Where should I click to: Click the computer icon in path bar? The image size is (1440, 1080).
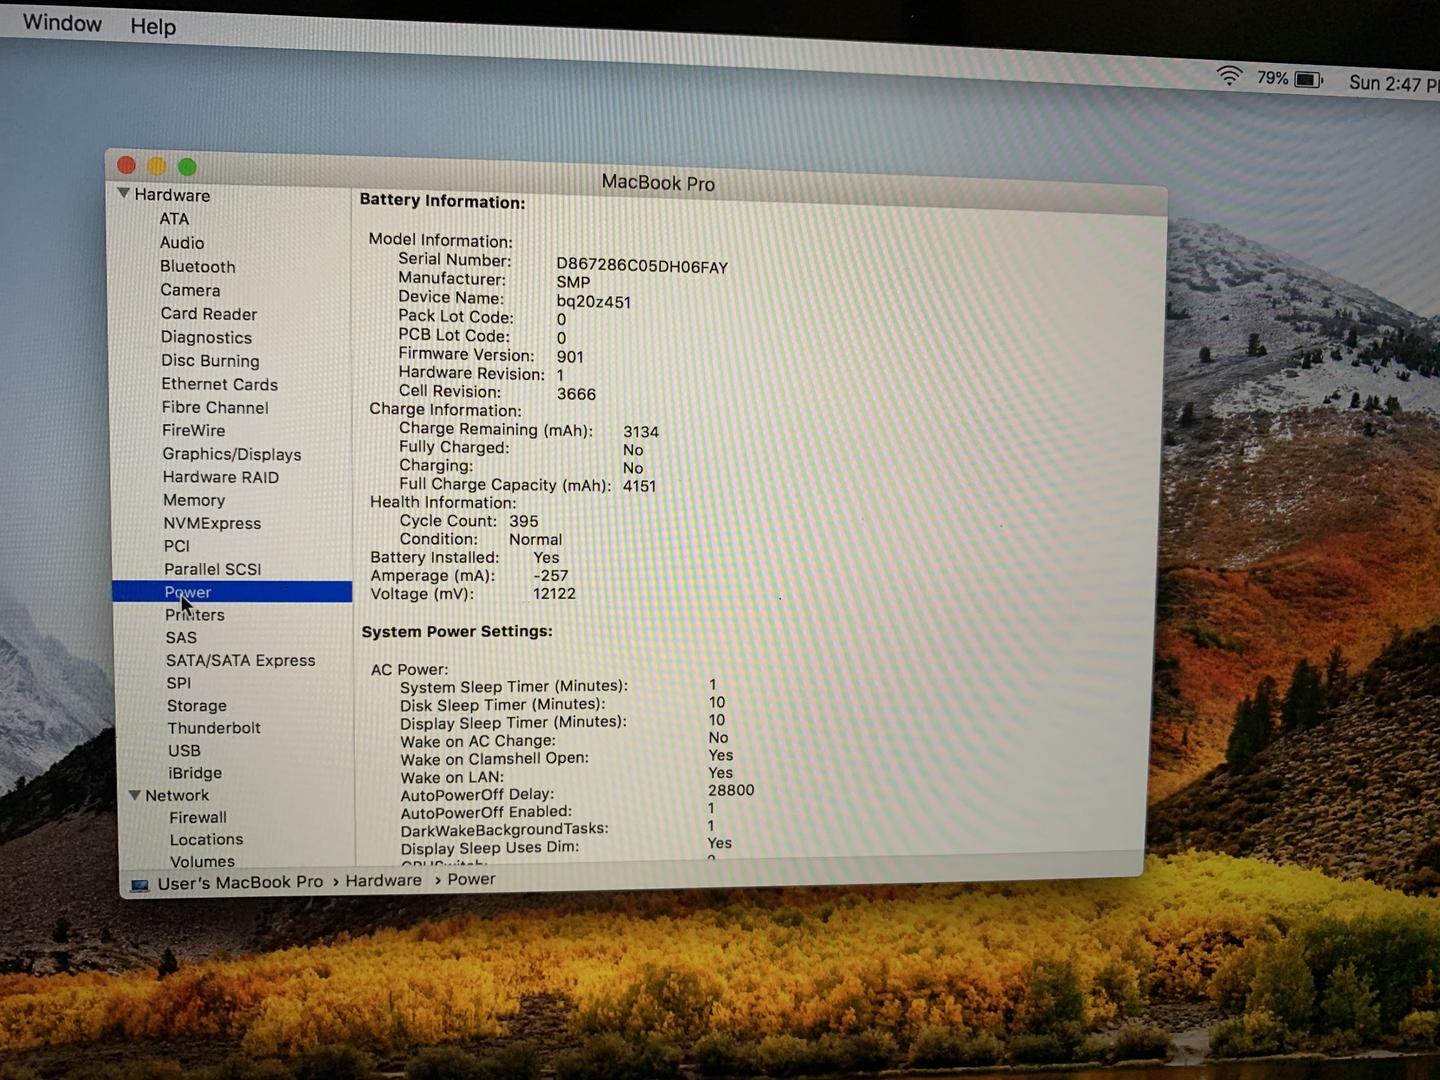pyautogui.click(x=140, y=885)
